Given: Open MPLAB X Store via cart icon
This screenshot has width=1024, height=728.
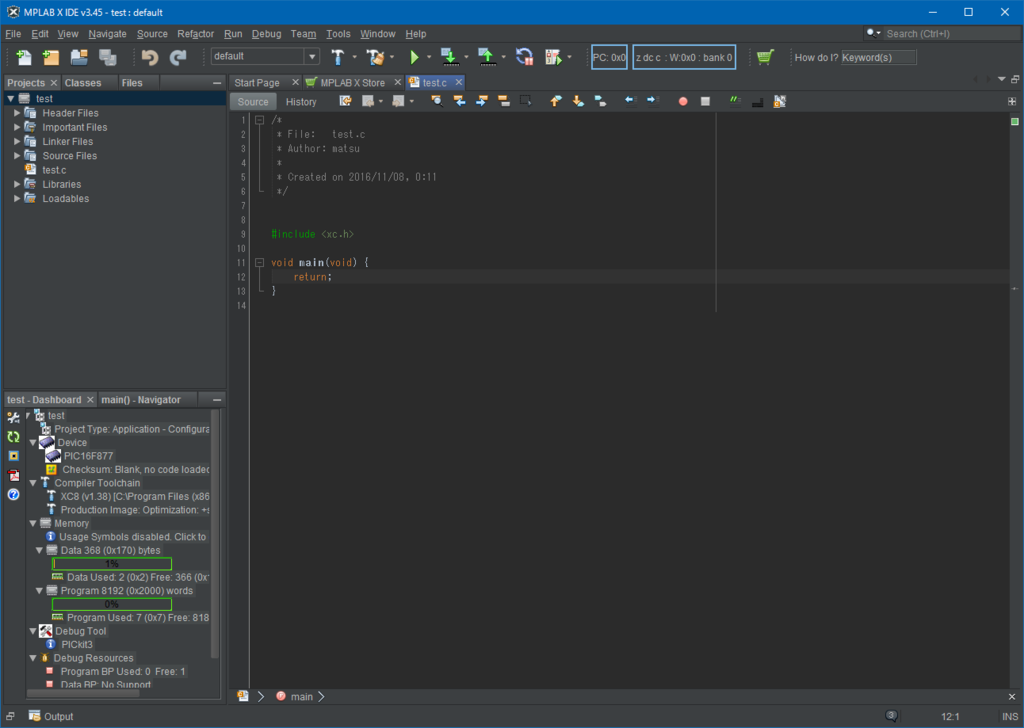Looking at the screenshot, I should [x=765, y=57].
